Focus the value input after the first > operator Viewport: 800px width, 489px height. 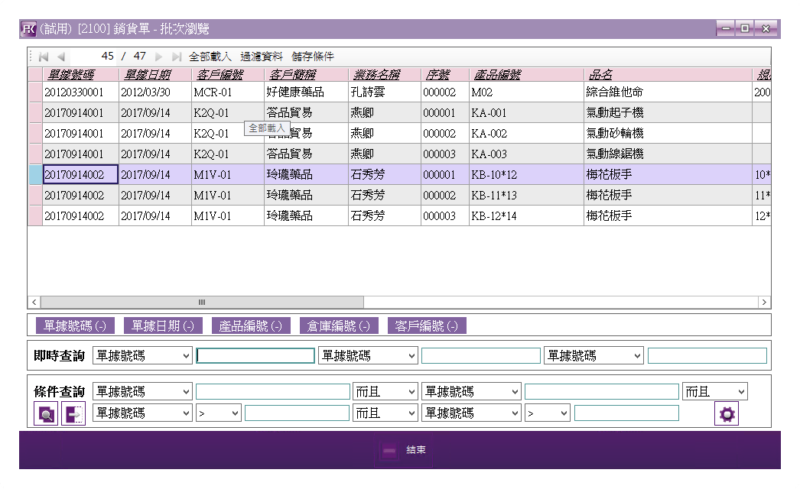297,413
